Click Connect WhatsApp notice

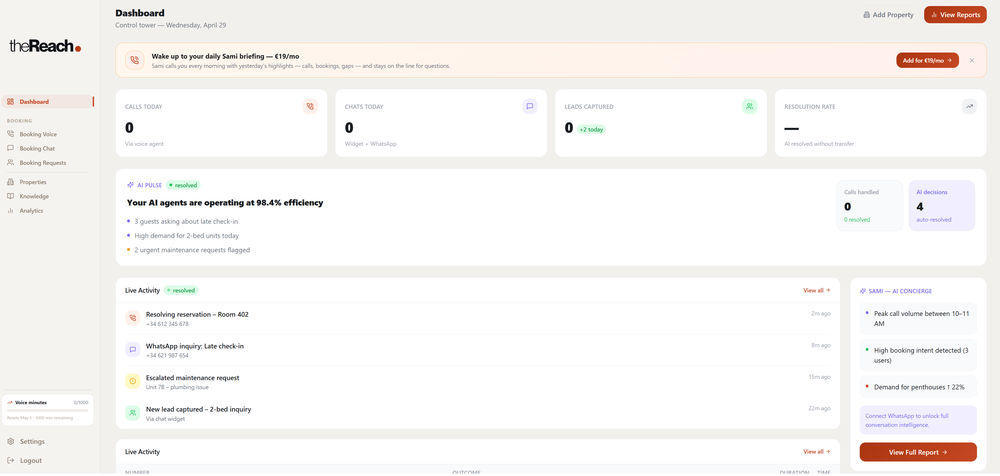coord(918,420)
